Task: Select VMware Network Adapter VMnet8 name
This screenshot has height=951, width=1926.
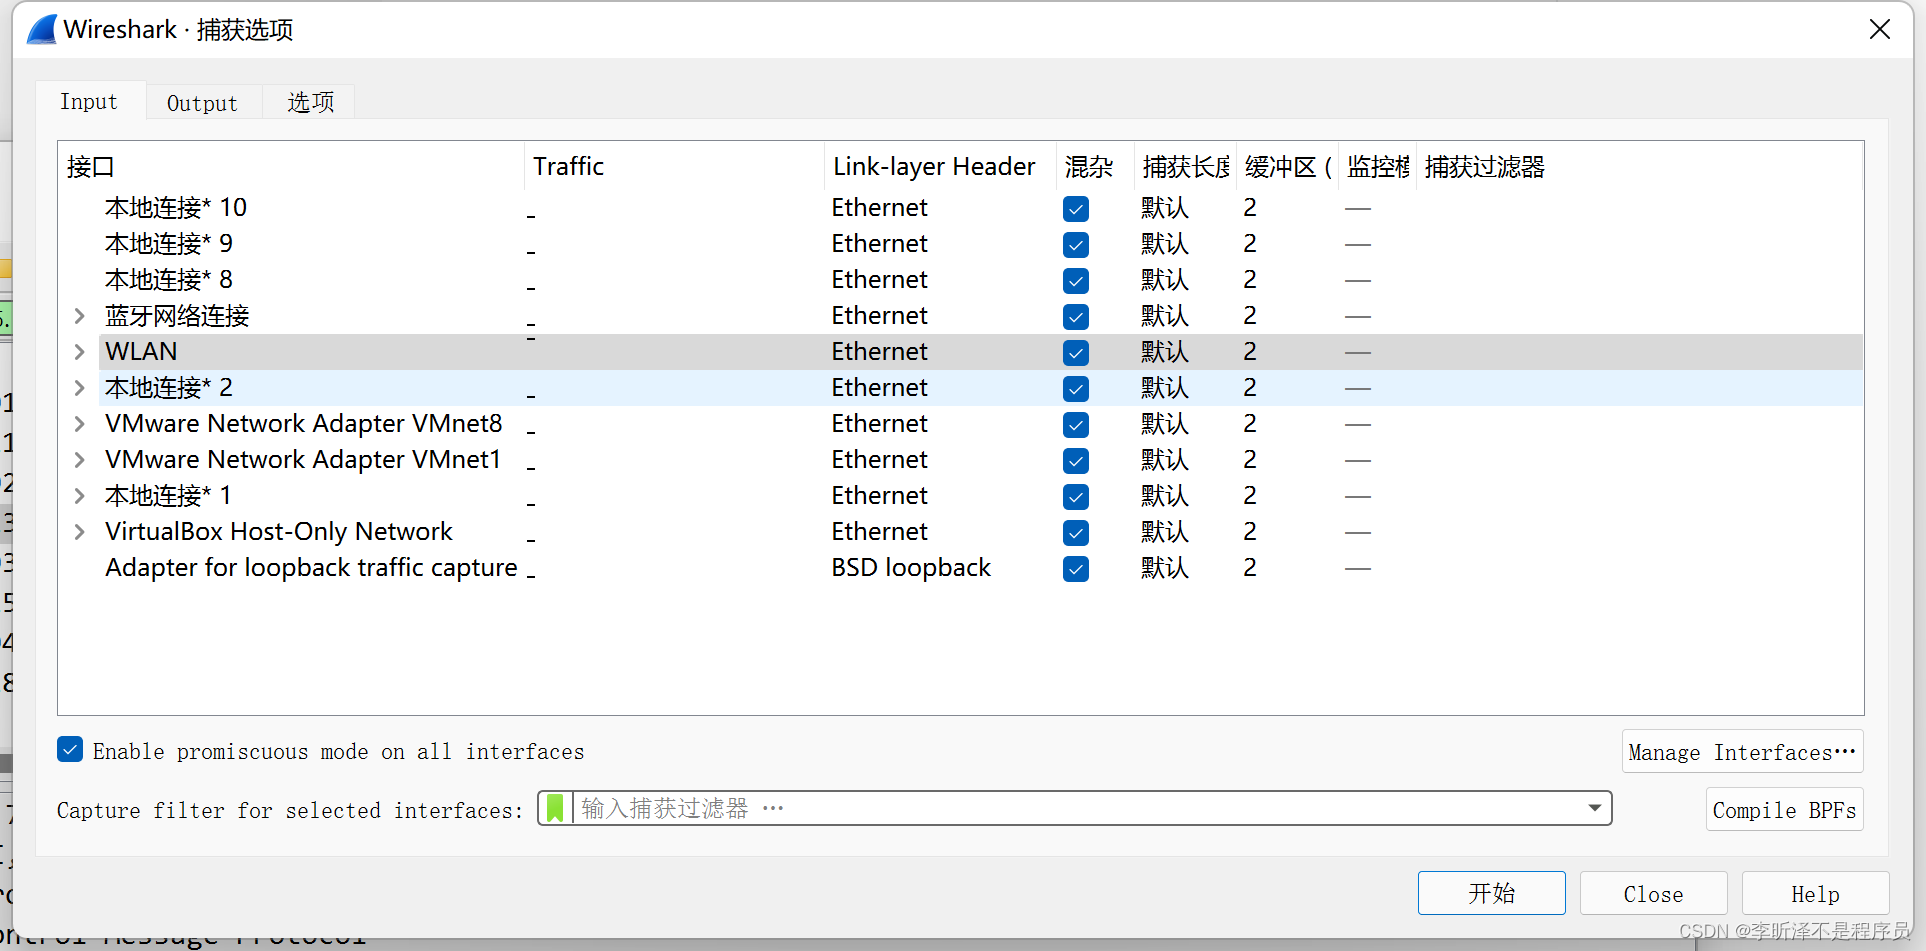Action: (x=304, y=424)
